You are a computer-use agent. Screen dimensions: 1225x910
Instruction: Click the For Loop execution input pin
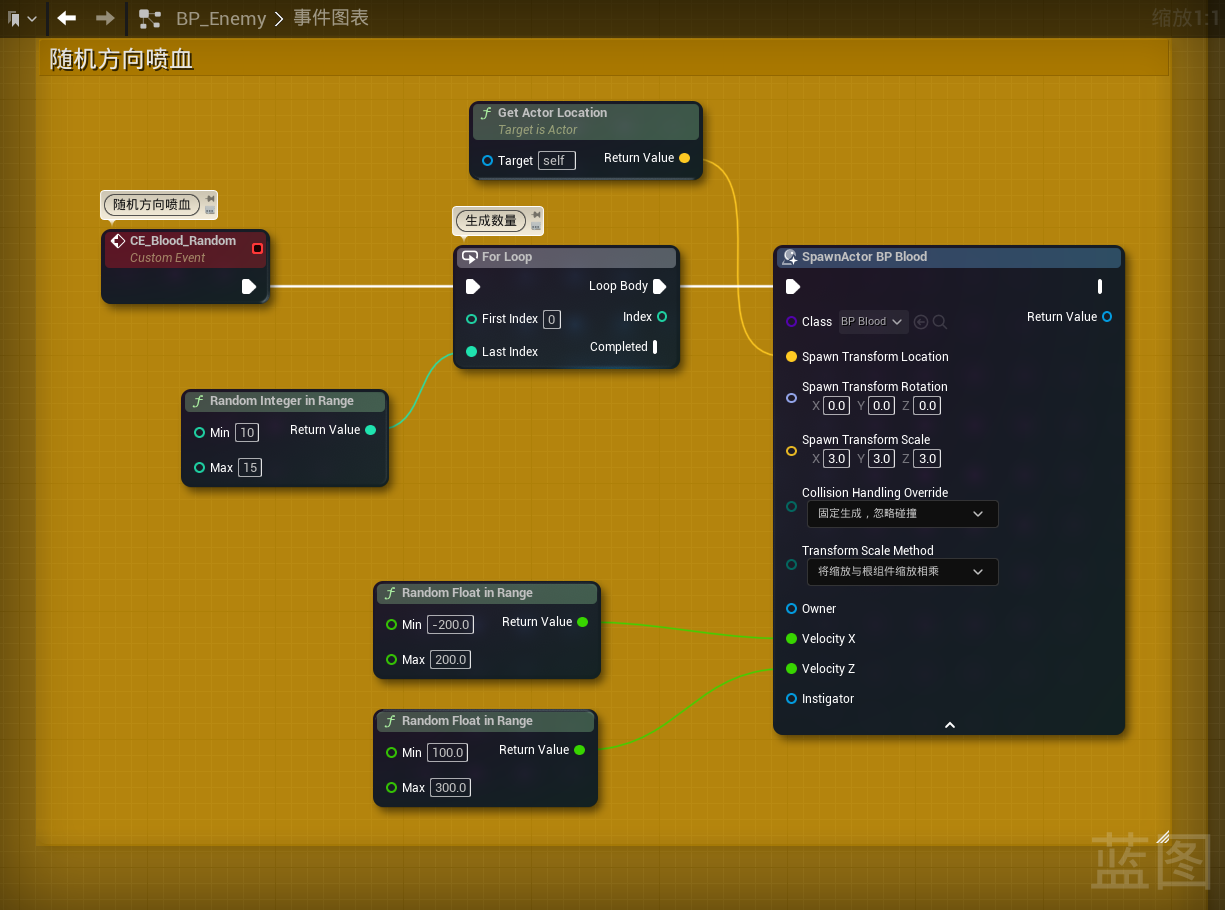(x=473, y=287)
